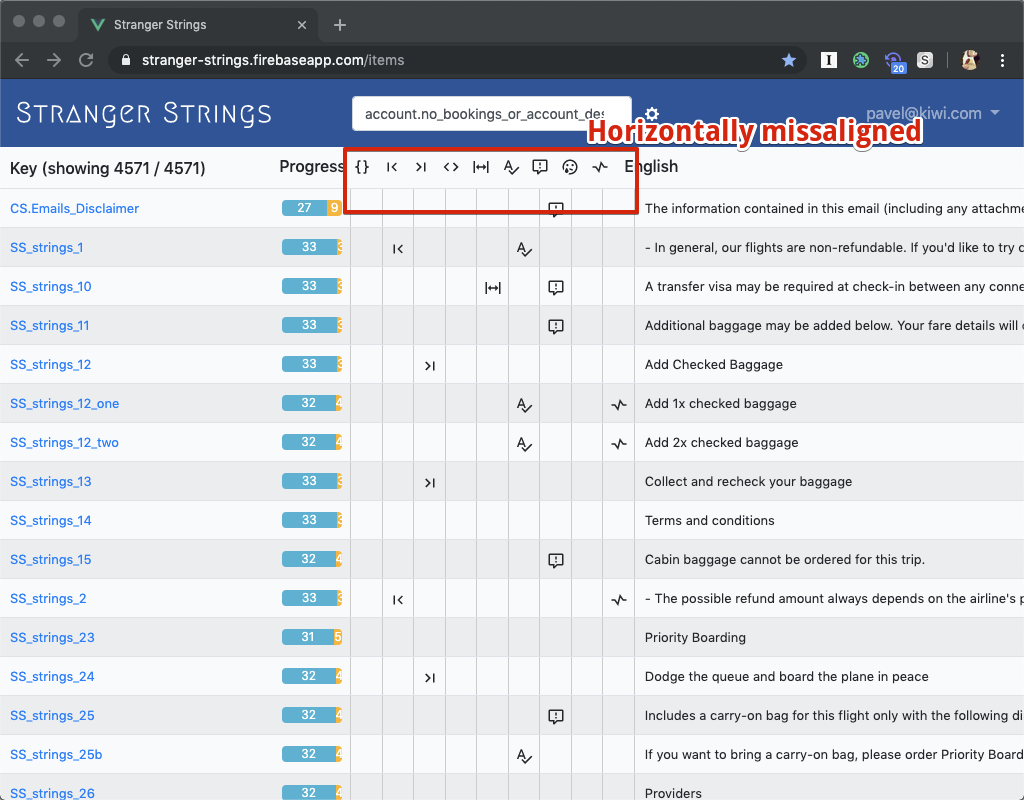
Task: Expand the browser menu with three dots
Action: click(x=1003, y=60)
